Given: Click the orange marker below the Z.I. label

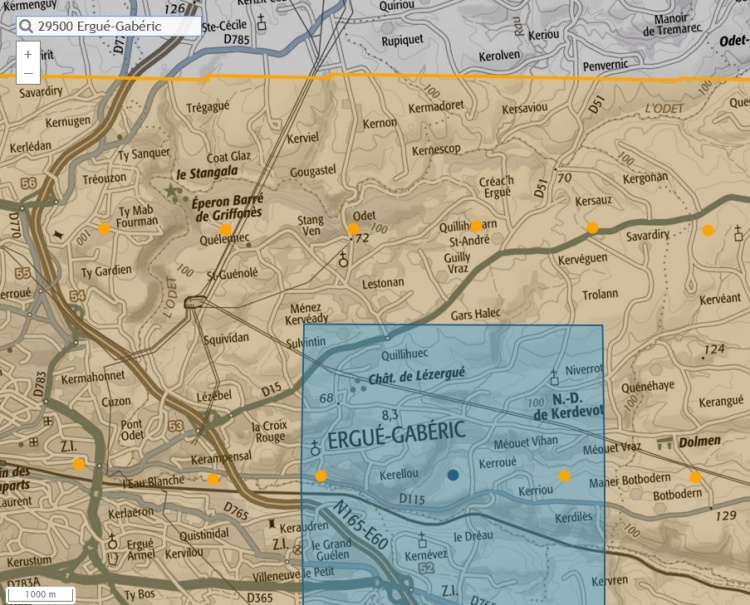Looking at the screenshot, I should pyautogui.click(x=78, y=463).
